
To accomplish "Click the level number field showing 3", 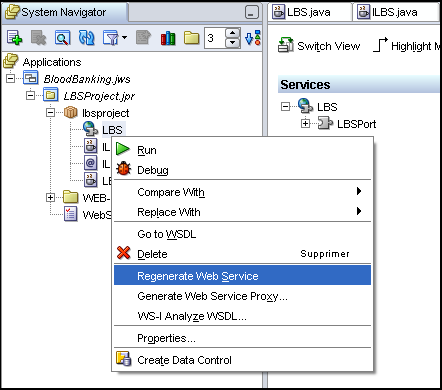I will (x=215, y=38).
